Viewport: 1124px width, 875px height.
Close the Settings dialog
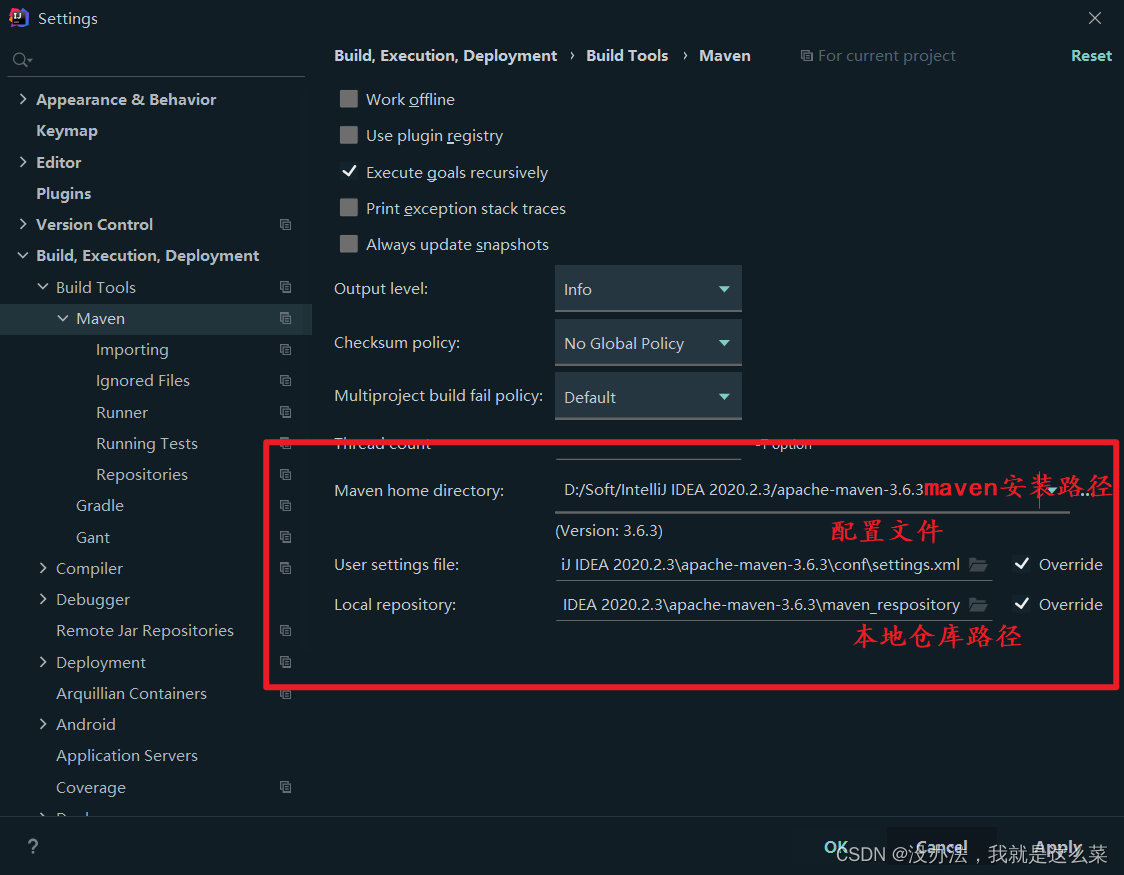tap(1095, 18)
